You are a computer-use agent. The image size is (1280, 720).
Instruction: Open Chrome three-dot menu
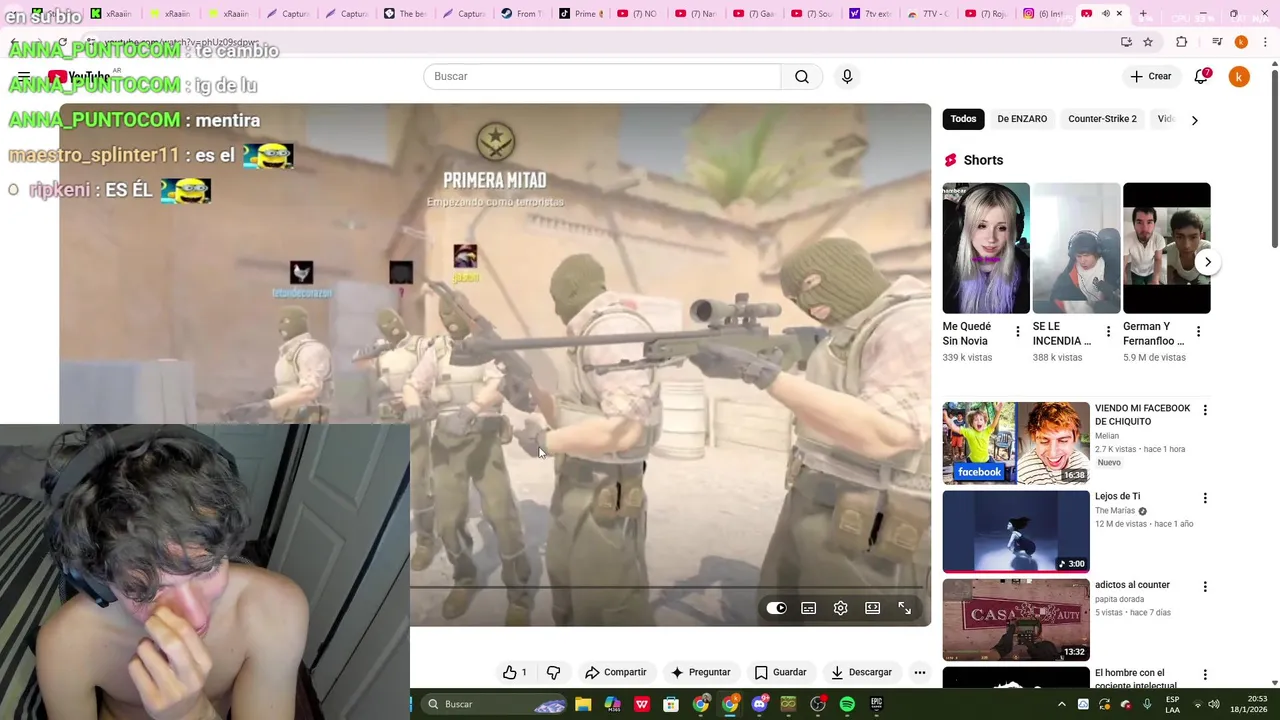coord(1265,42)
